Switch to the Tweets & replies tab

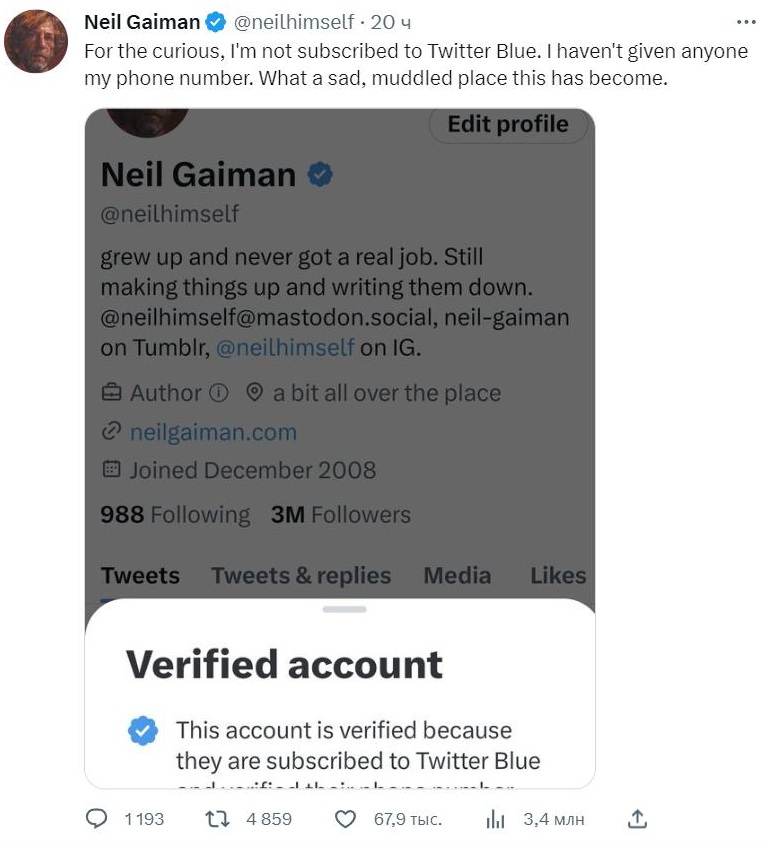[301, 575]
